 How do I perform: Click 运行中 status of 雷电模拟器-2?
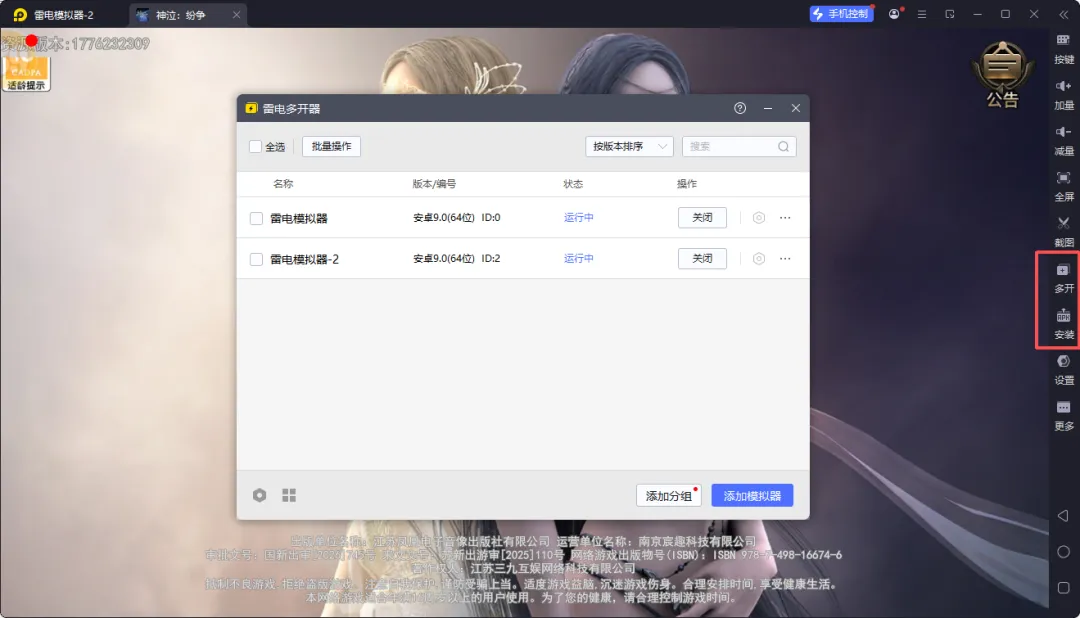tap(579, 258)
